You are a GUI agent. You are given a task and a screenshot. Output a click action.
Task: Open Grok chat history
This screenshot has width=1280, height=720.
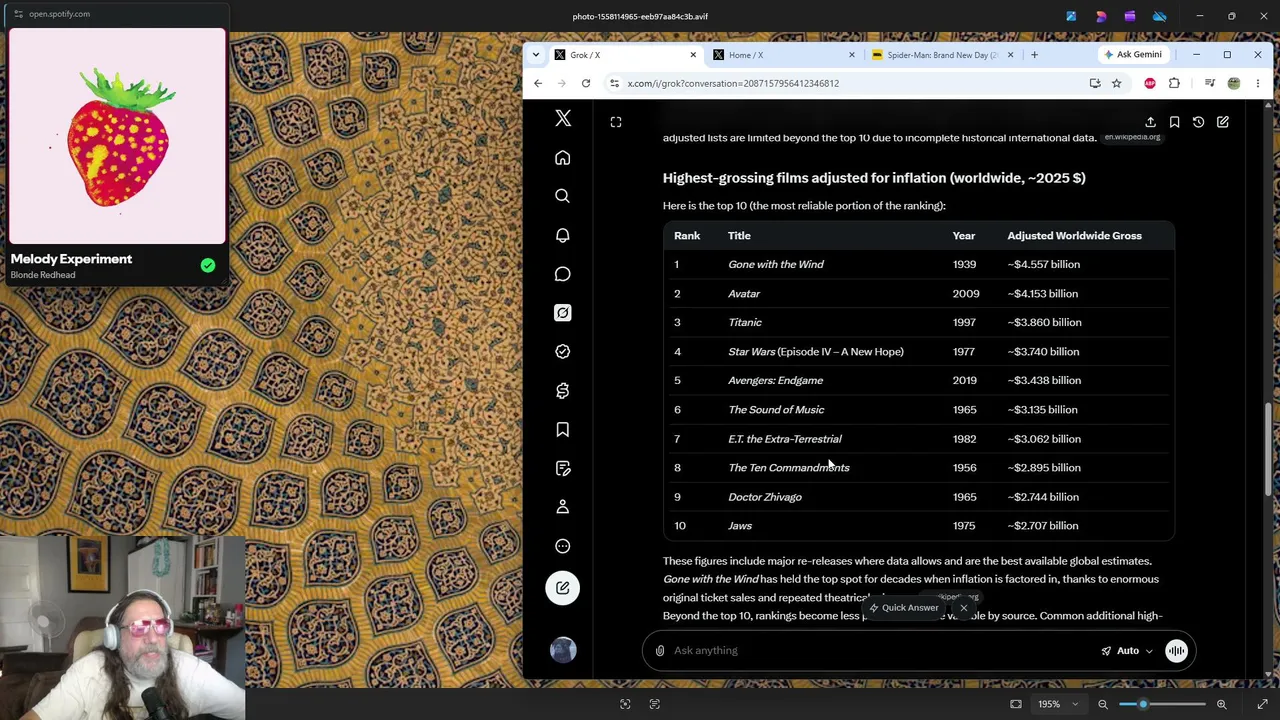1198,122
